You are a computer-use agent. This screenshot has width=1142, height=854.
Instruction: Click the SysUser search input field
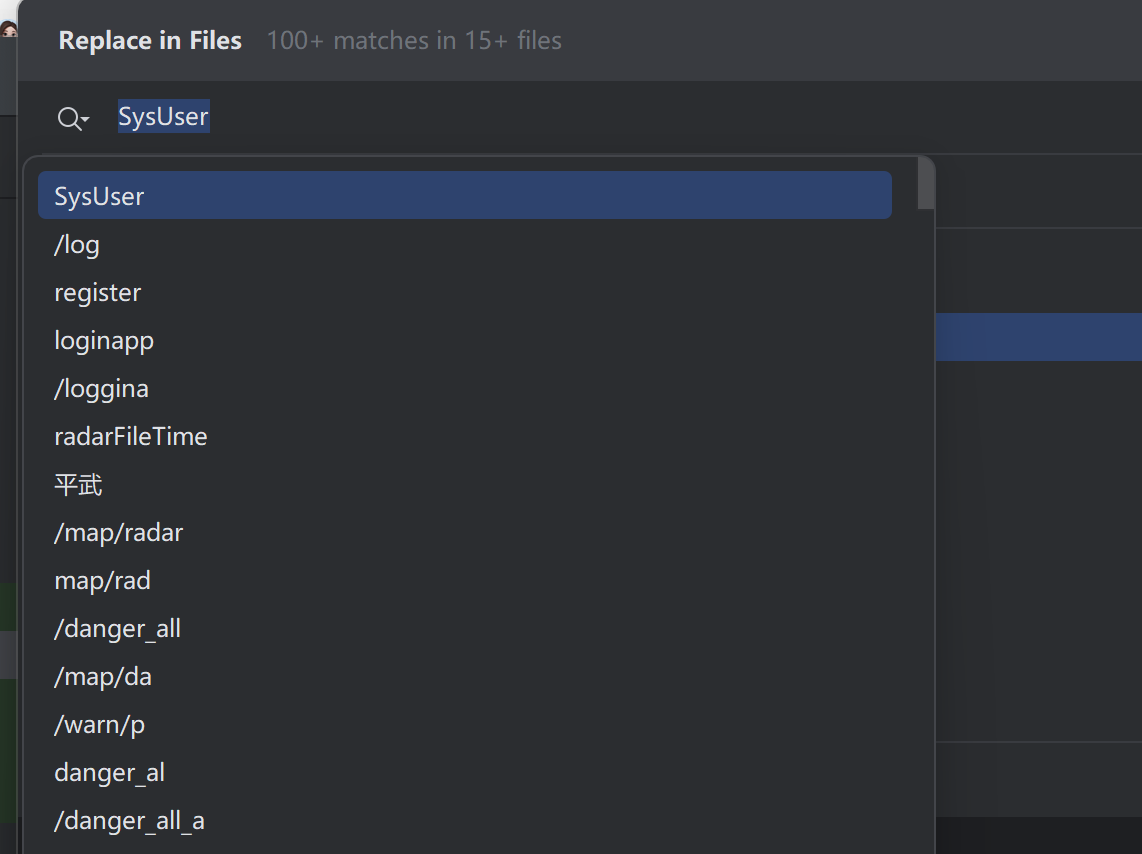626,116
